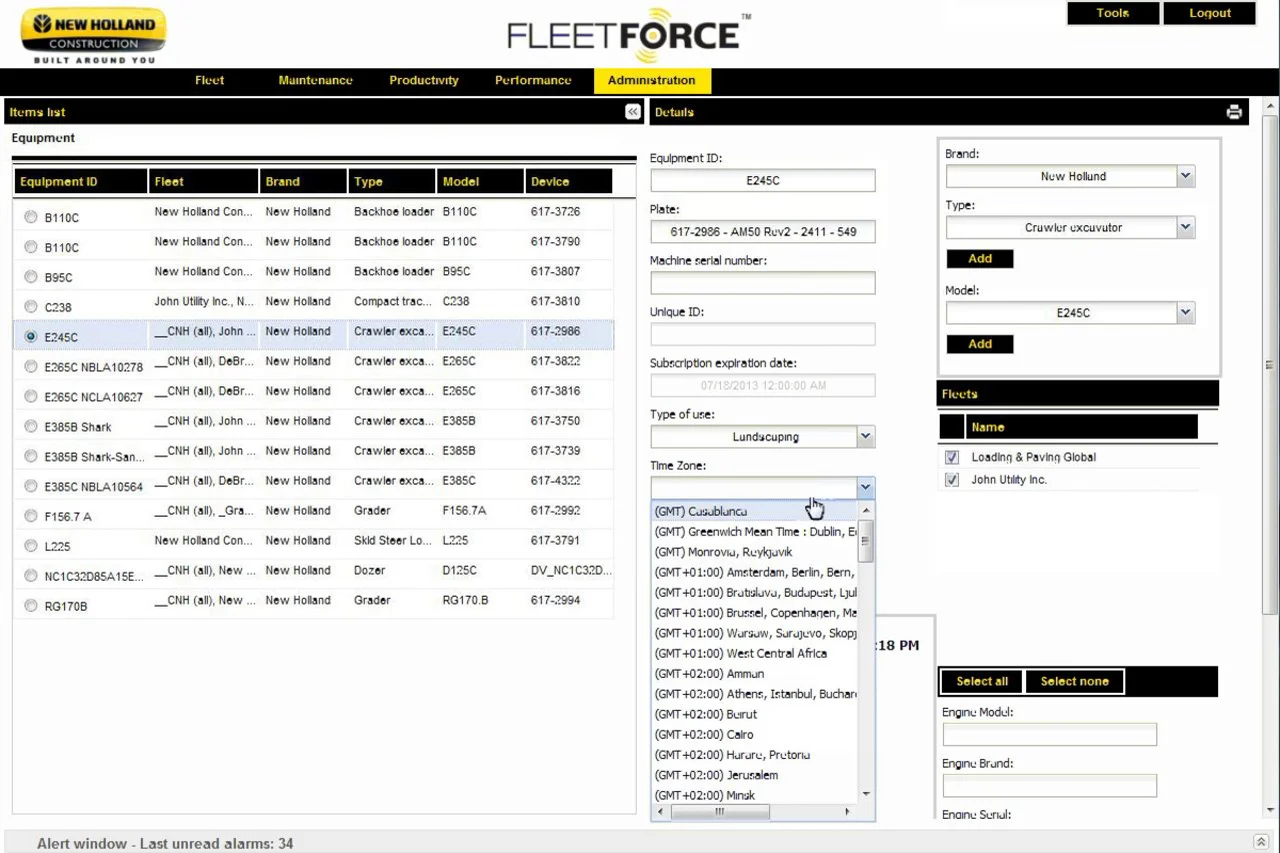This screenshot has height=853, width=1280.
Task: Open the Model dropdown showing E245C
Action: tap(1185, 313)
